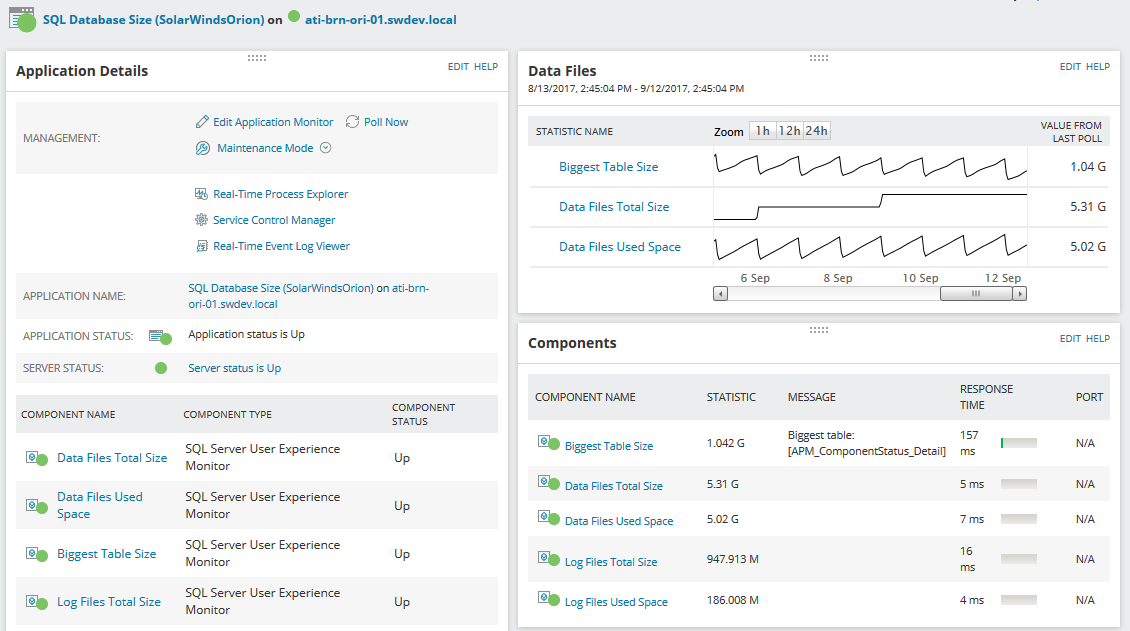The image size is (1130, 631).
Task: Click the Application Details panel drag handle
Action: tap(257, 58)
